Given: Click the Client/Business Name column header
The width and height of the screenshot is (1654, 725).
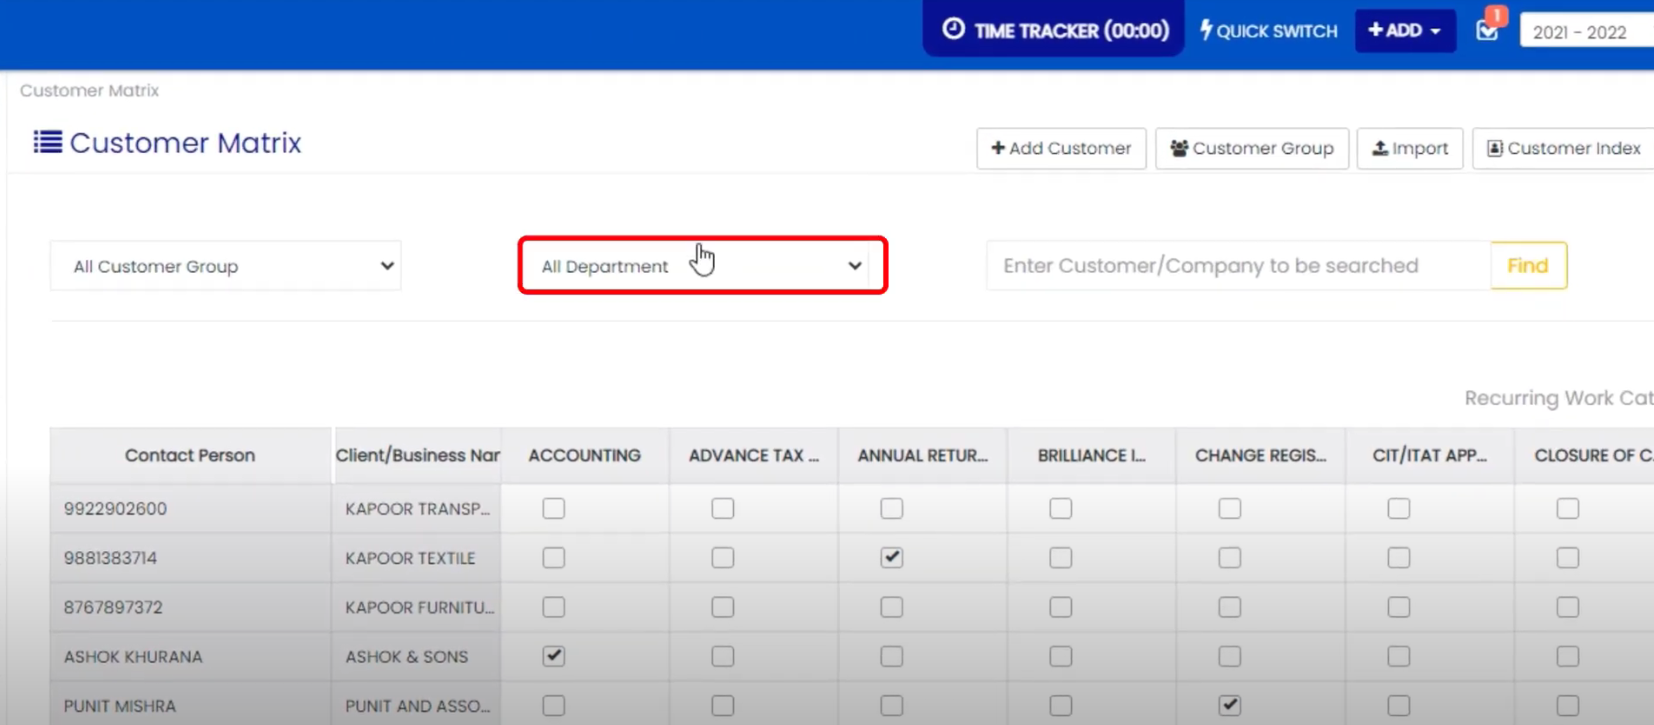Looking at the screenshot, I should pos(417,455).
